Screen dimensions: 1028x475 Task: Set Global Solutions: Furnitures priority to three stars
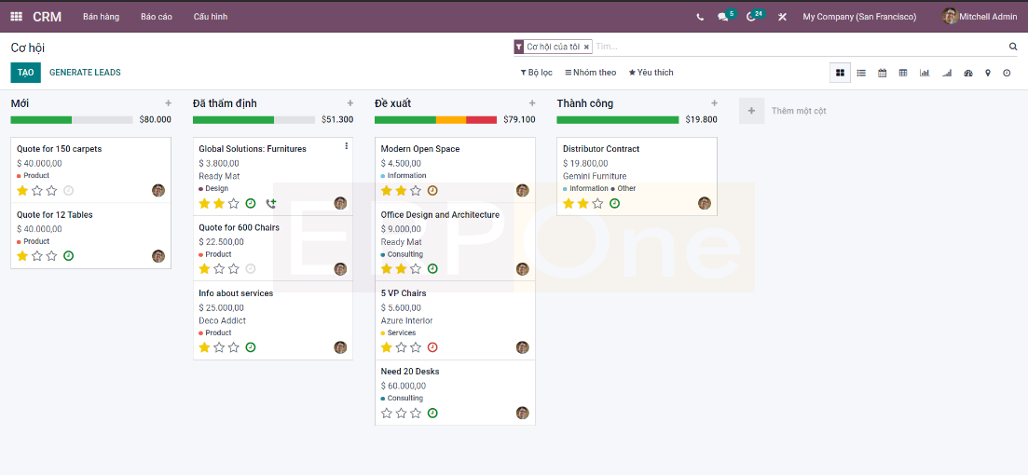pos(233,203)
